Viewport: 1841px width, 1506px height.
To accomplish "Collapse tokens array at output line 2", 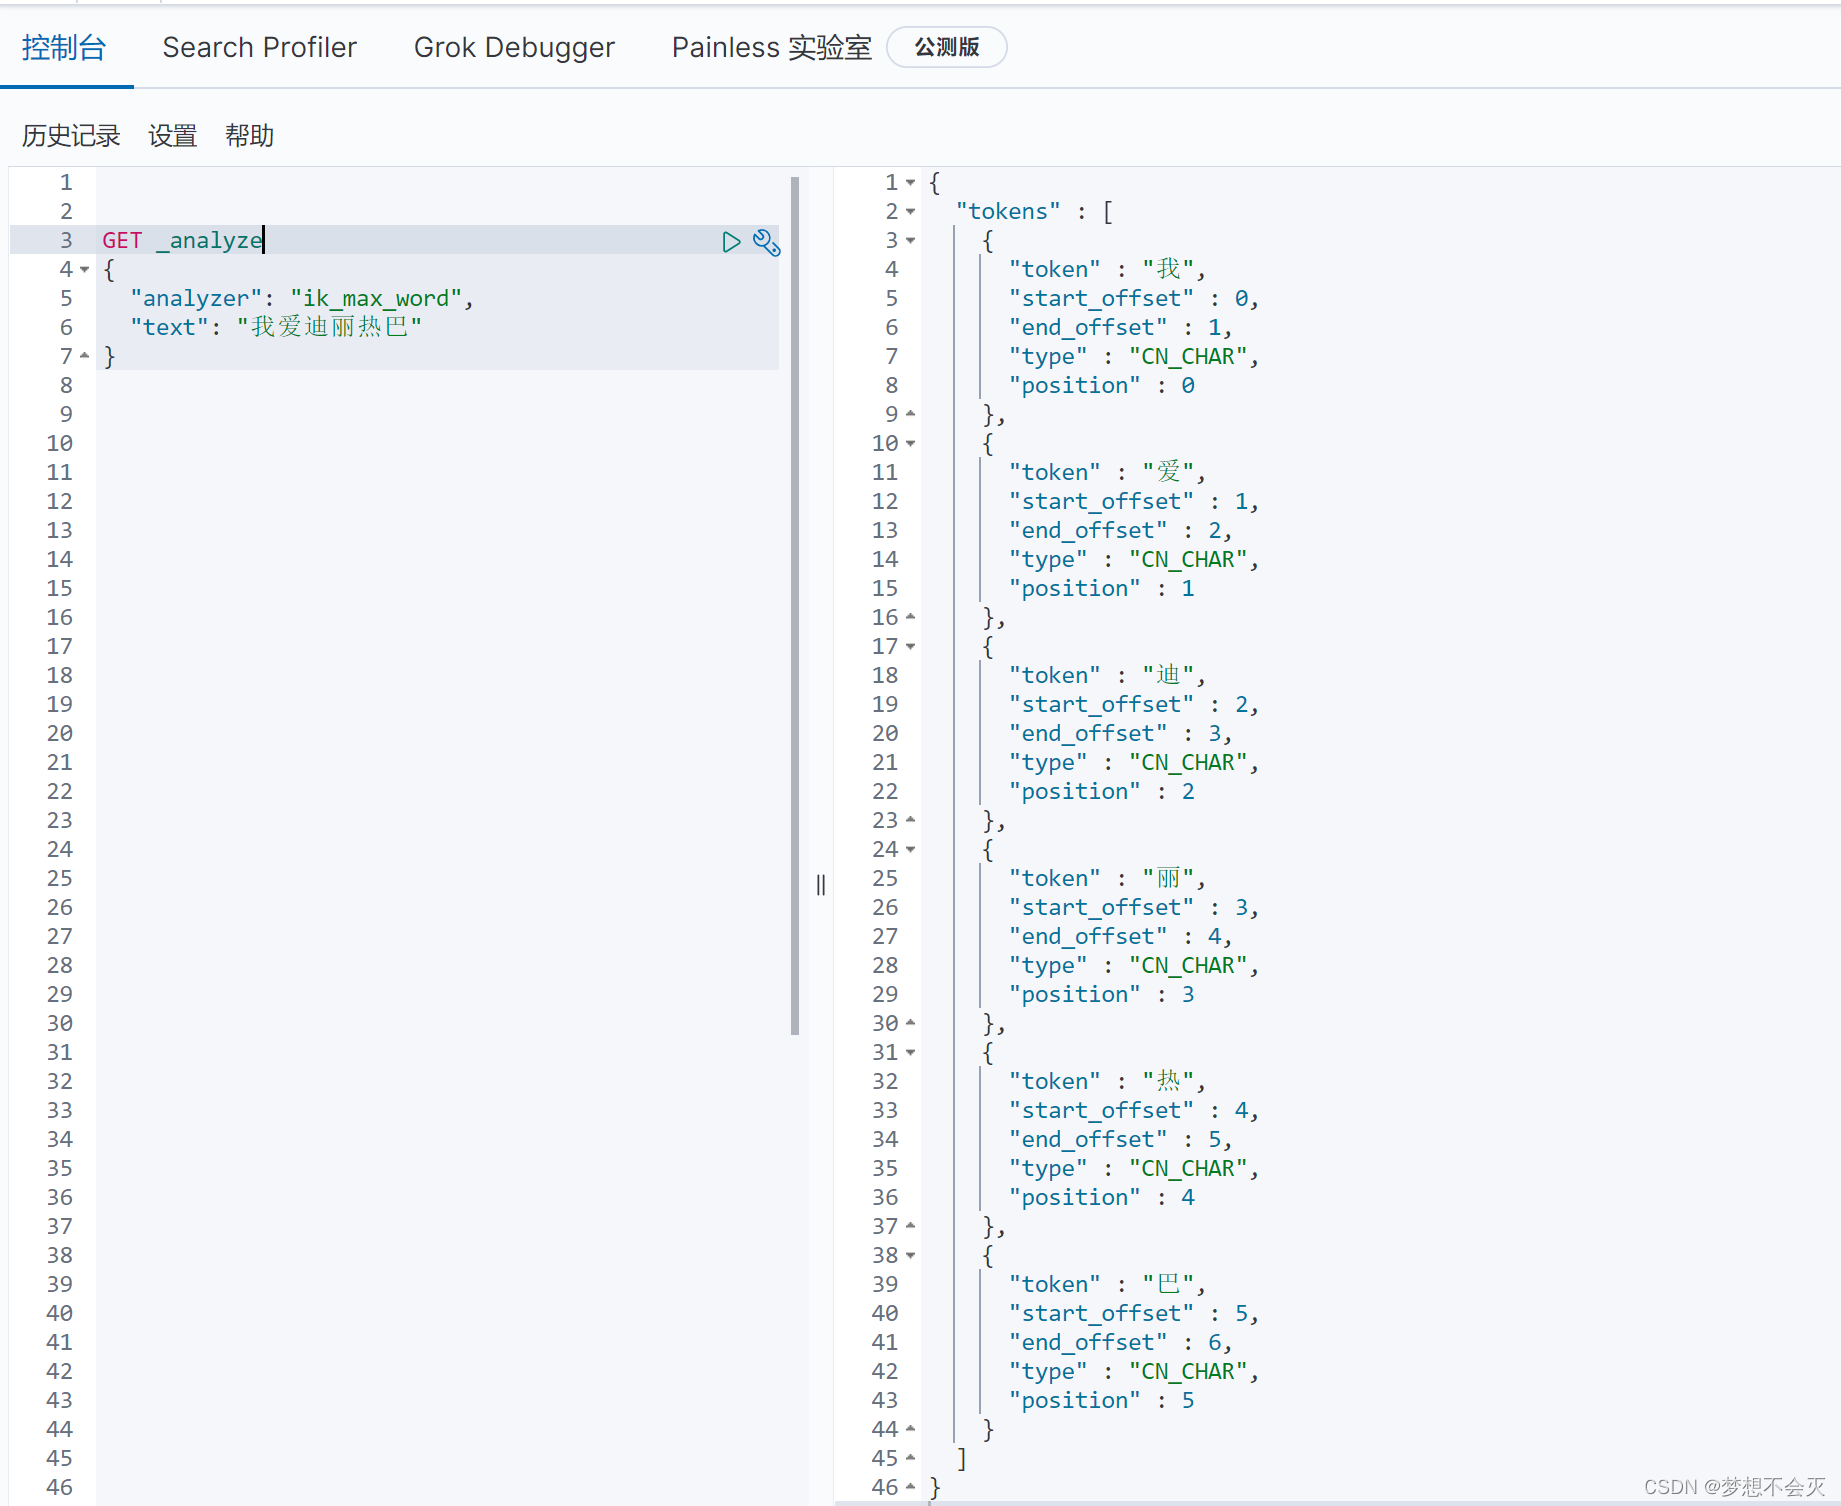I will [x=910, y=212].
